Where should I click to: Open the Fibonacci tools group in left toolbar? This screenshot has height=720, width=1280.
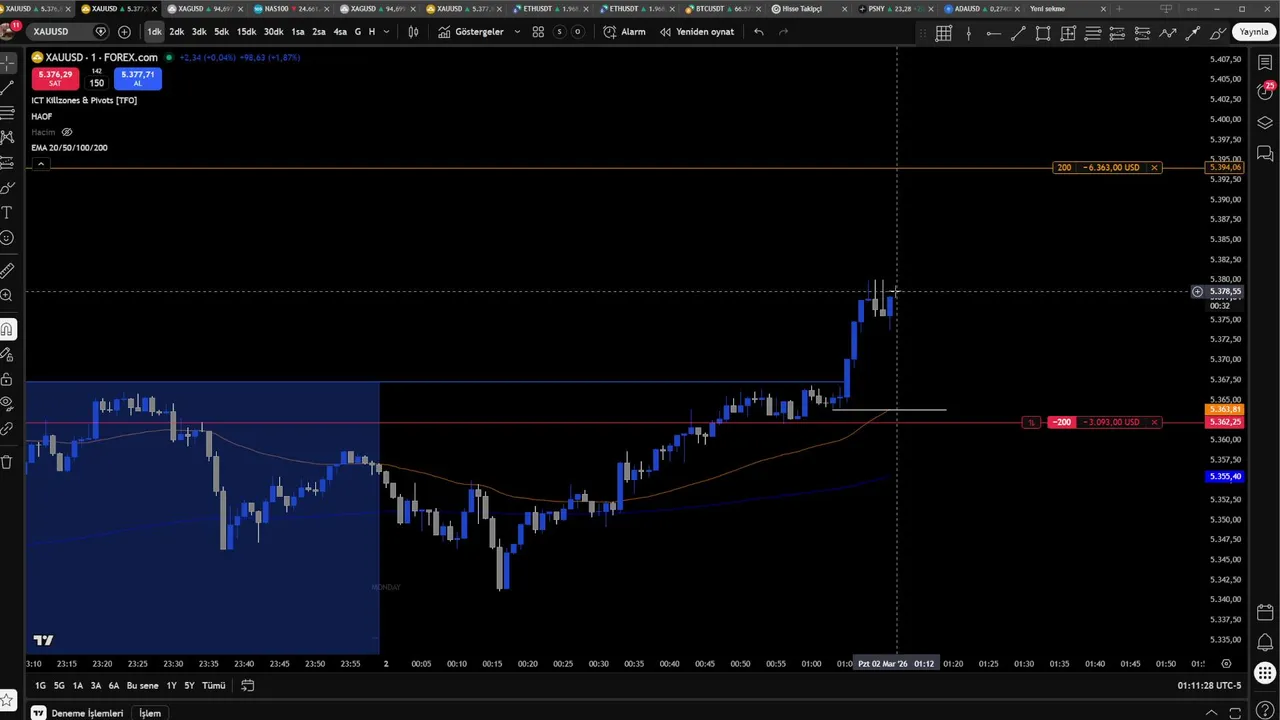tap(7, 113)
